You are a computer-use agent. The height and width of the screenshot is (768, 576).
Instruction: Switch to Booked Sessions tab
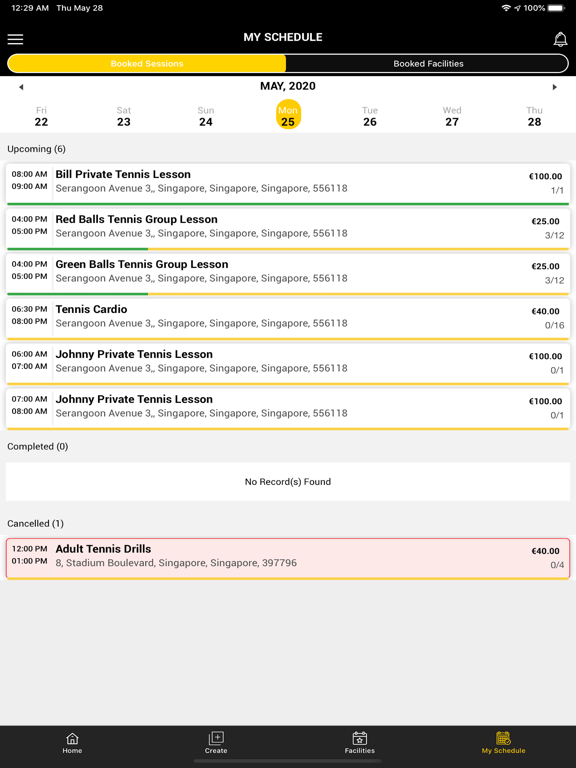[x=147, y=64]
